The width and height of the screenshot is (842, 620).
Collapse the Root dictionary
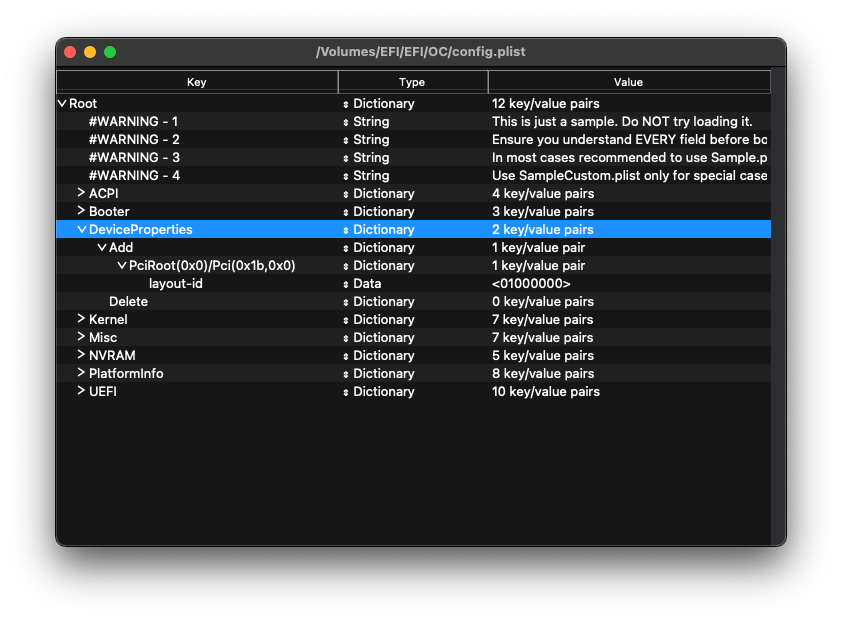63,104
